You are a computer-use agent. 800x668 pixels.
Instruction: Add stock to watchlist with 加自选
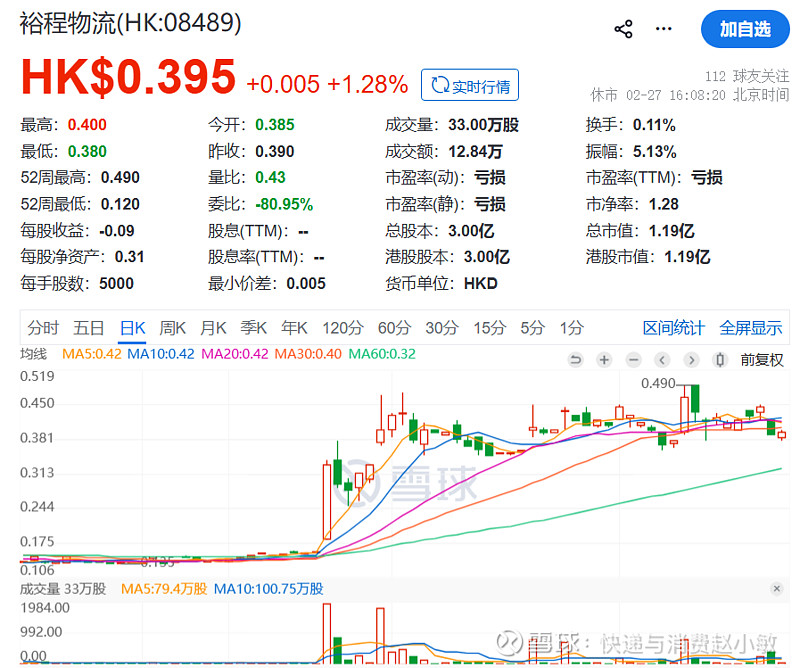coord(745,29)
